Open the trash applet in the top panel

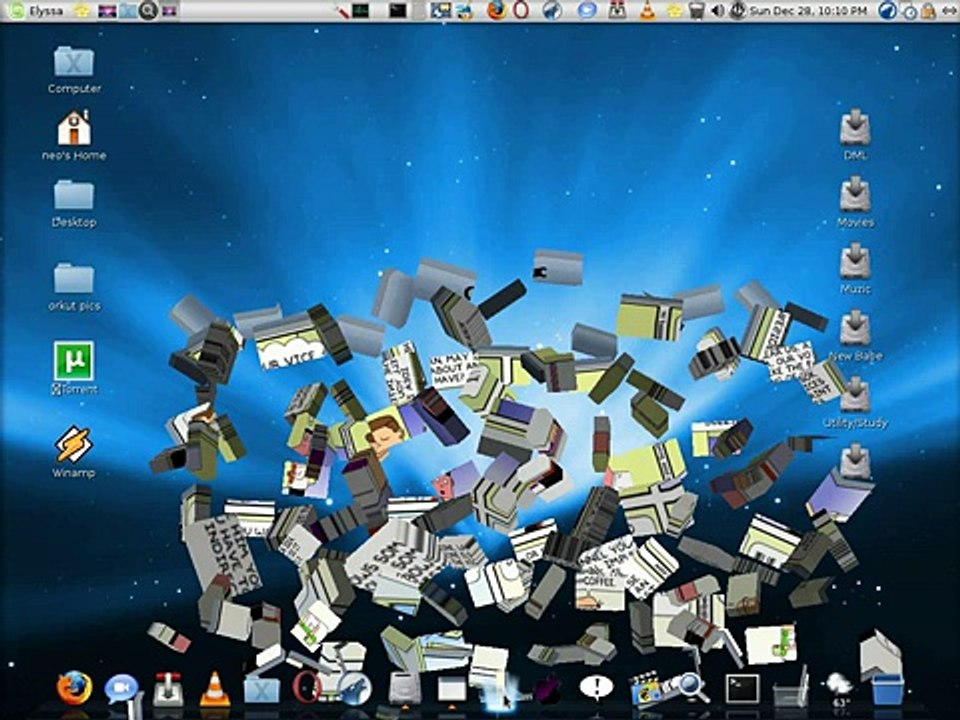(696, 10)
